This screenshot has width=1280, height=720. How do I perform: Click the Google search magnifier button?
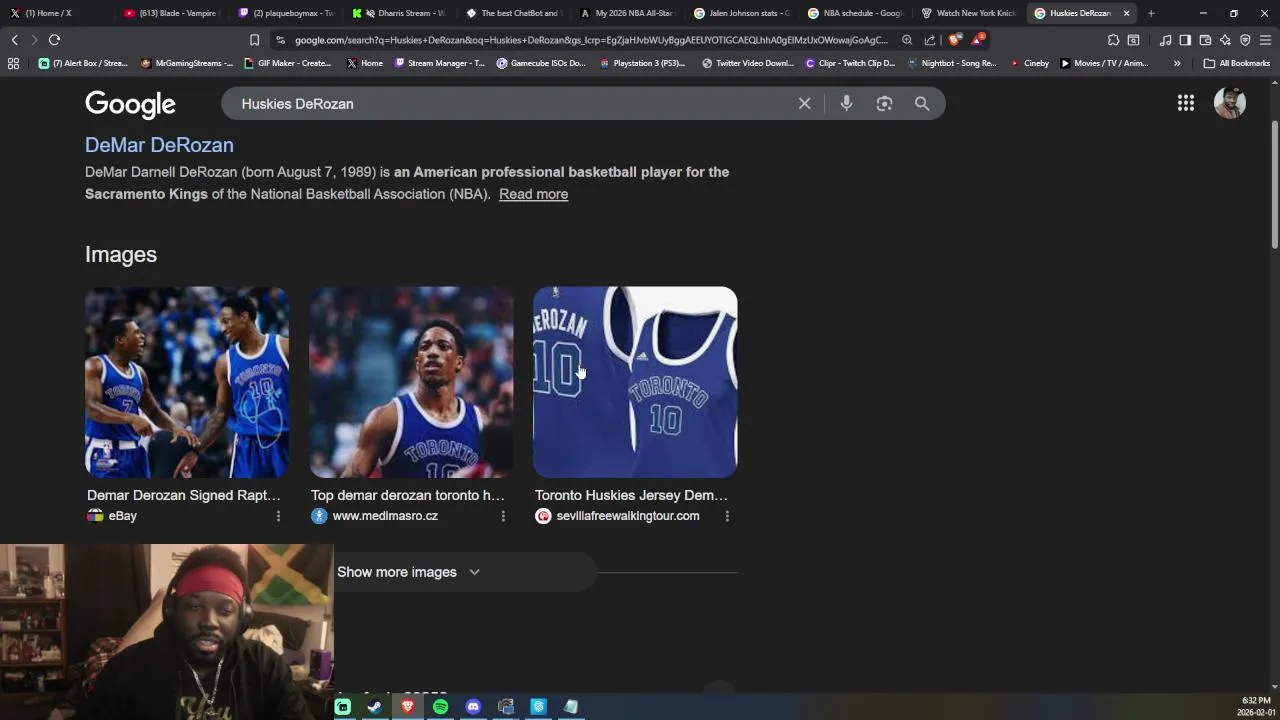click(x=922, y=103)
